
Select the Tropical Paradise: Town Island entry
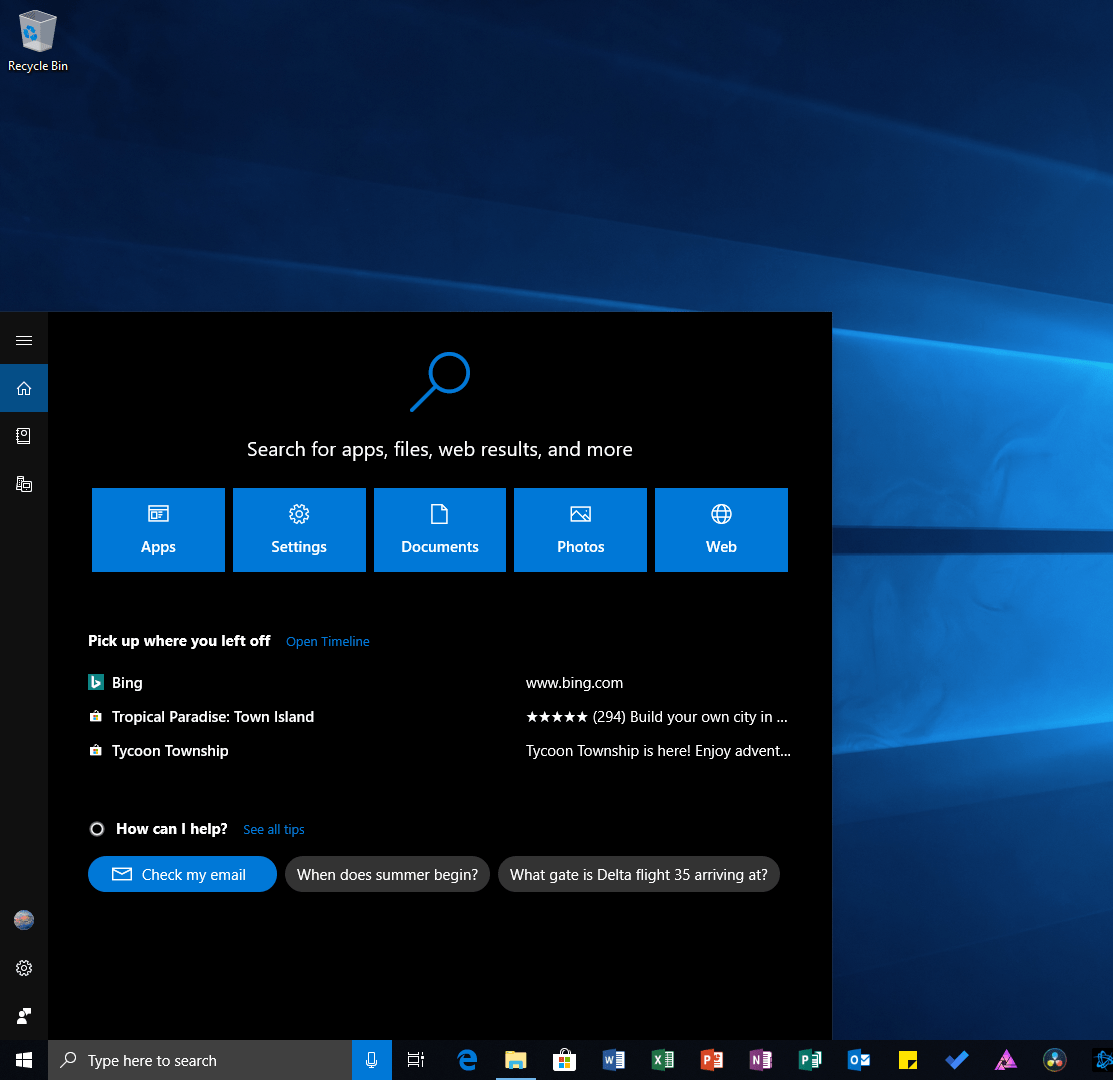point(212,716)
